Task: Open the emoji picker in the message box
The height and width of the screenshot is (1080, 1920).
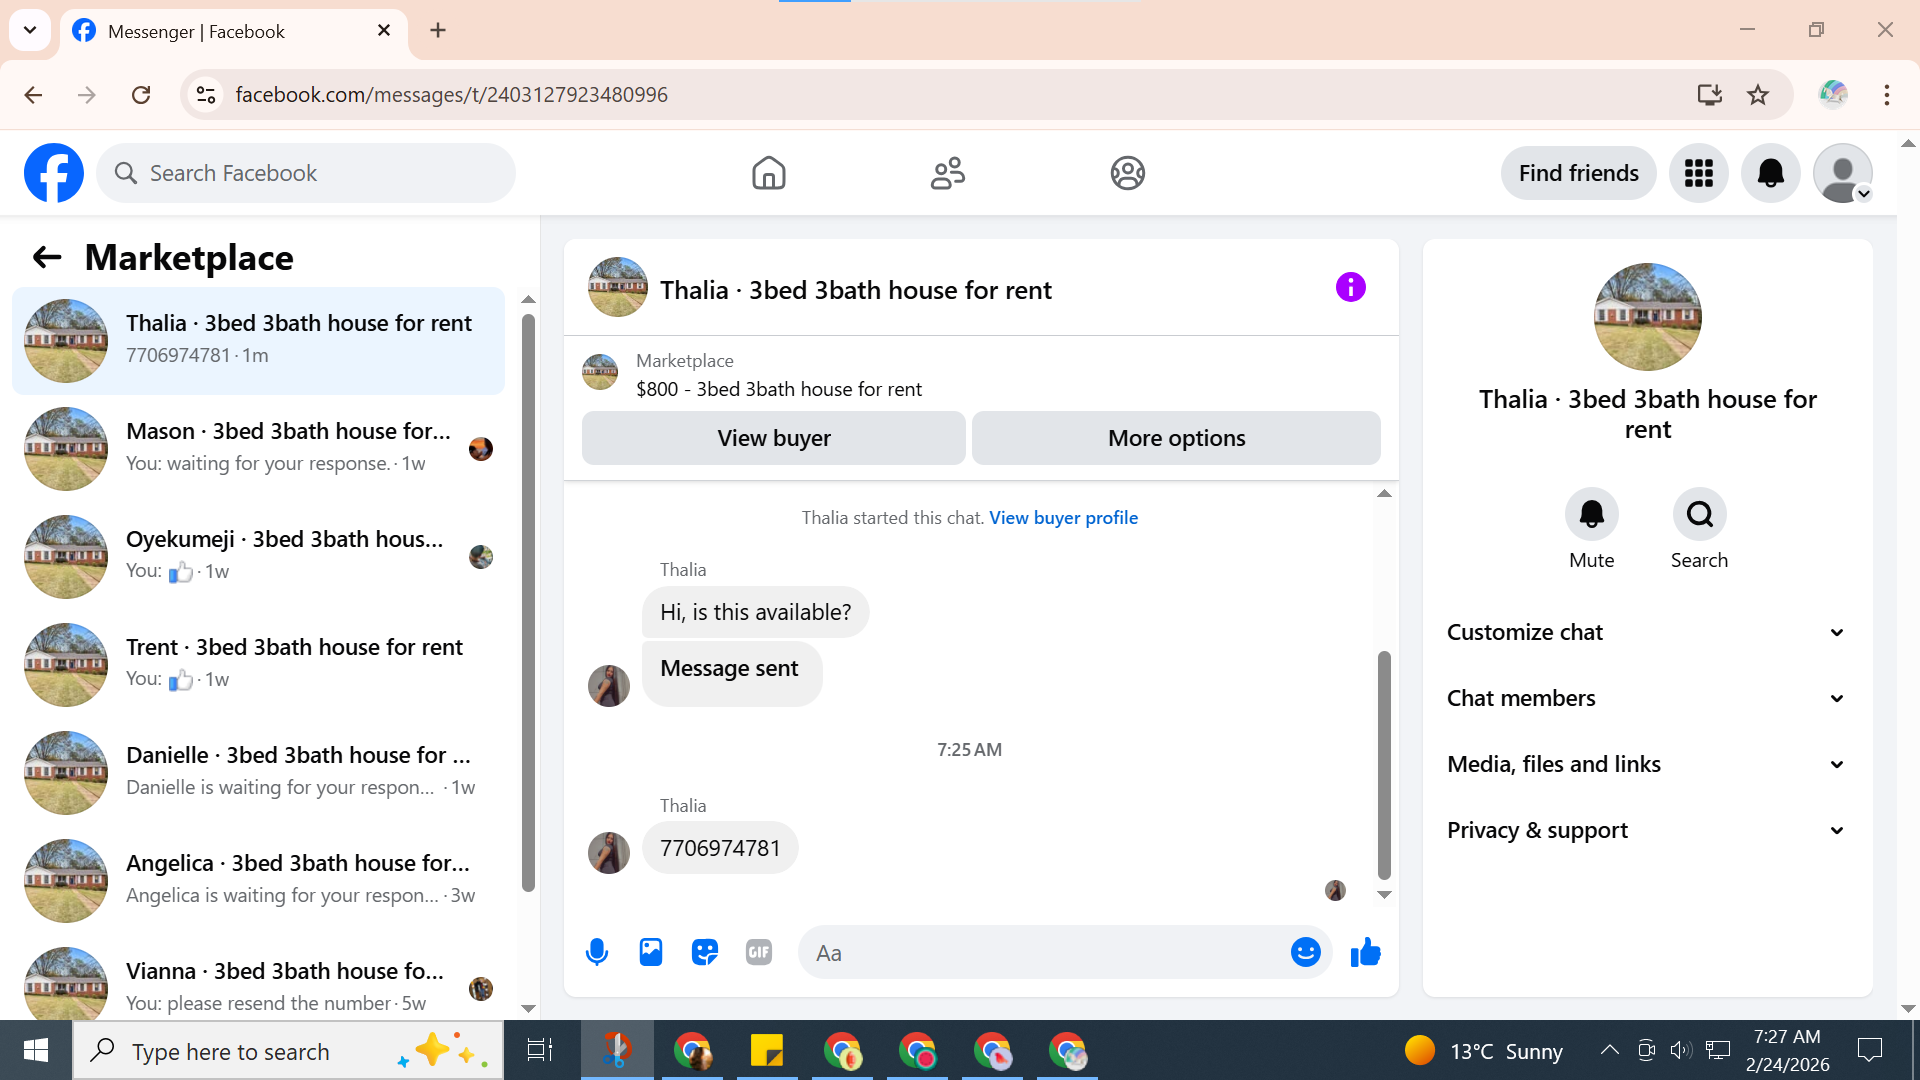Action: (1305, 952)
